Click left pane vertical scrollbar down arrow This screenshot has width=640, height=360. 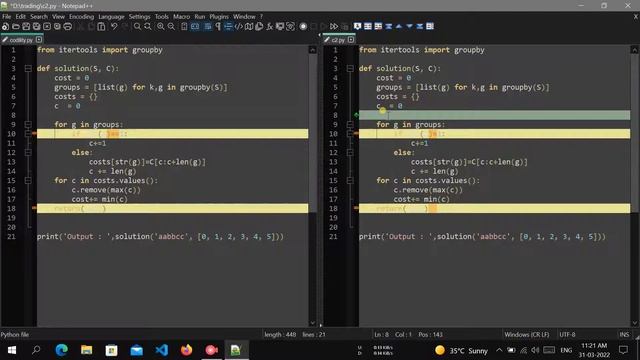(313, 323)
